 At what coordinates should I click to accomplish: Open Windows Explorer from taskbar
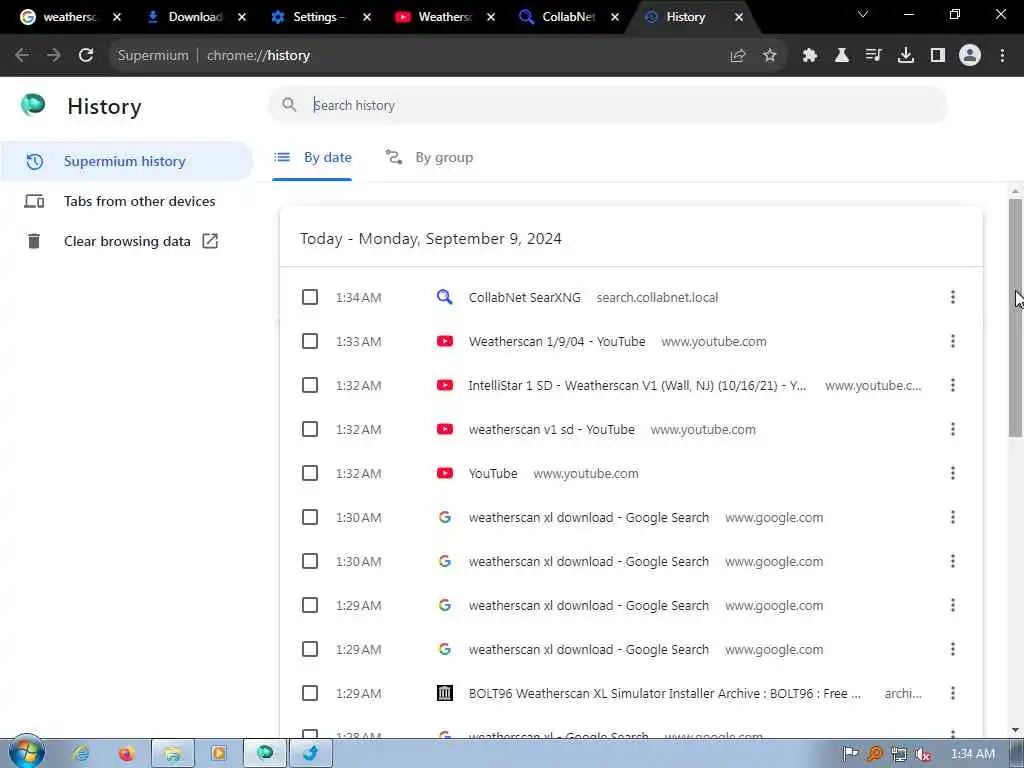172,754
